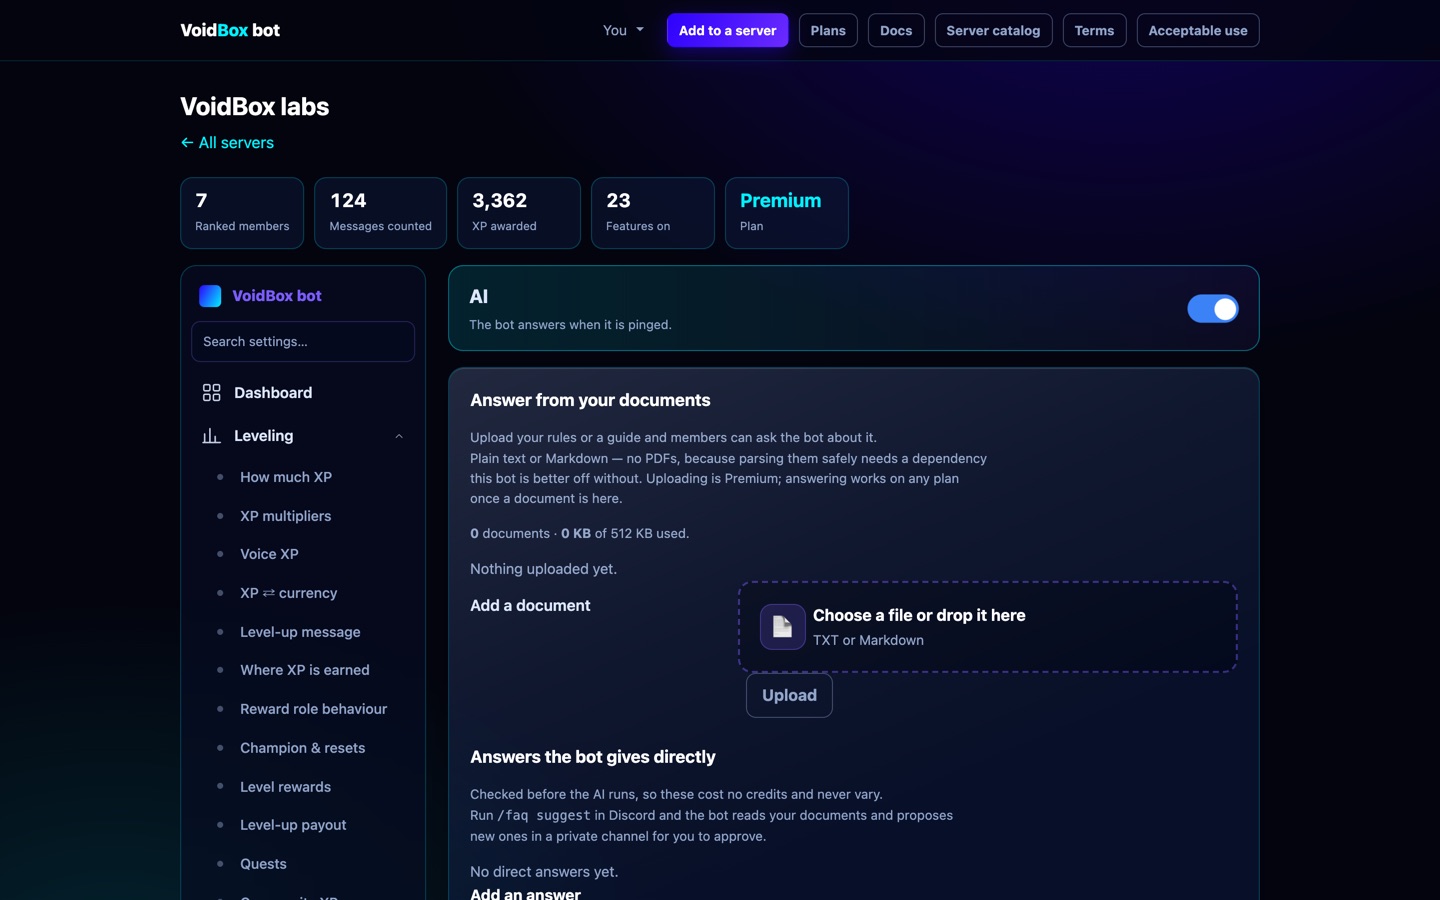Image resolution: width=1440 pixels, height=900 pixels.
Task: Open XP currency conversion setting
Action: pyautogui.click(x=289, y=593)
